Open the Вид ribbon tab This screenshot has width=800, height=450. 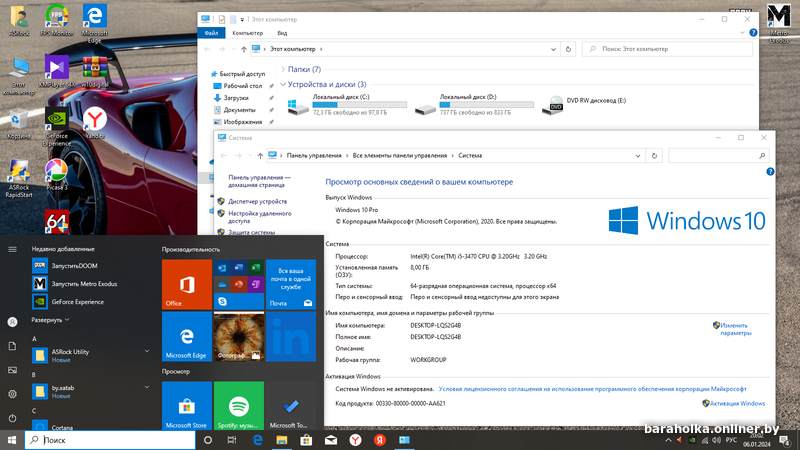283,33
